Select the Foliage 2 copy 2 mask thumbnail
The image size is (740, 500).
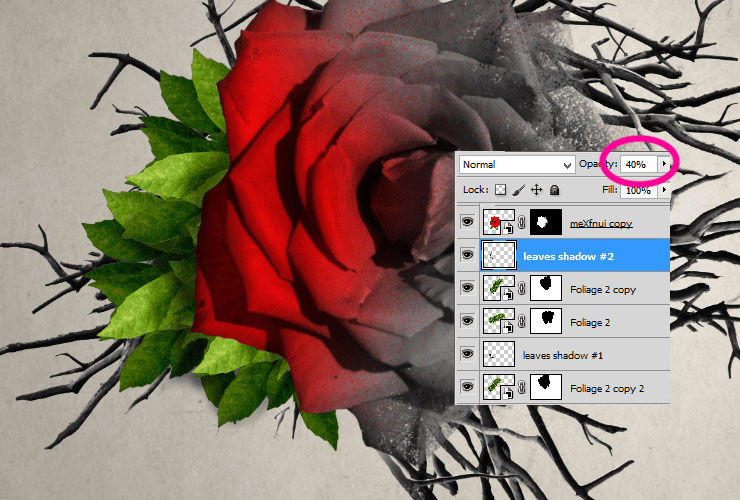click(x=546, y=387)
